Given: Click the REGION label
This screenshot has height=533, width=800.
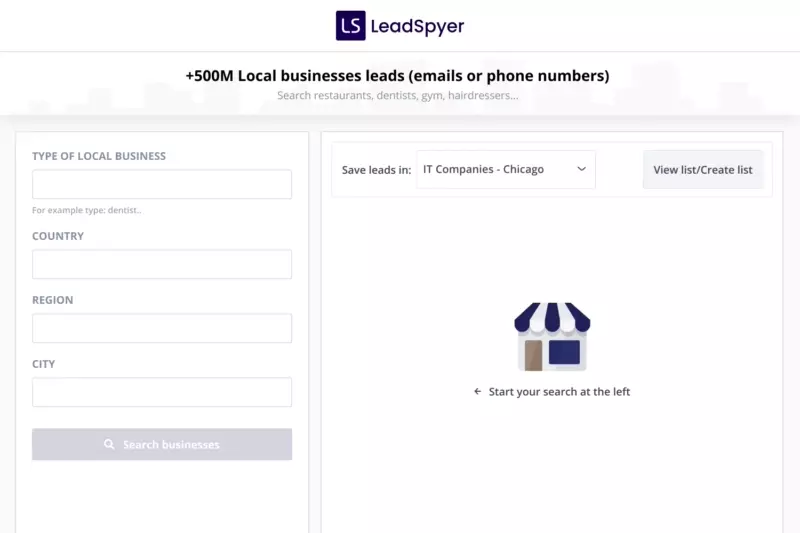Looking at the screenshot, I should [x=53, y=300].
